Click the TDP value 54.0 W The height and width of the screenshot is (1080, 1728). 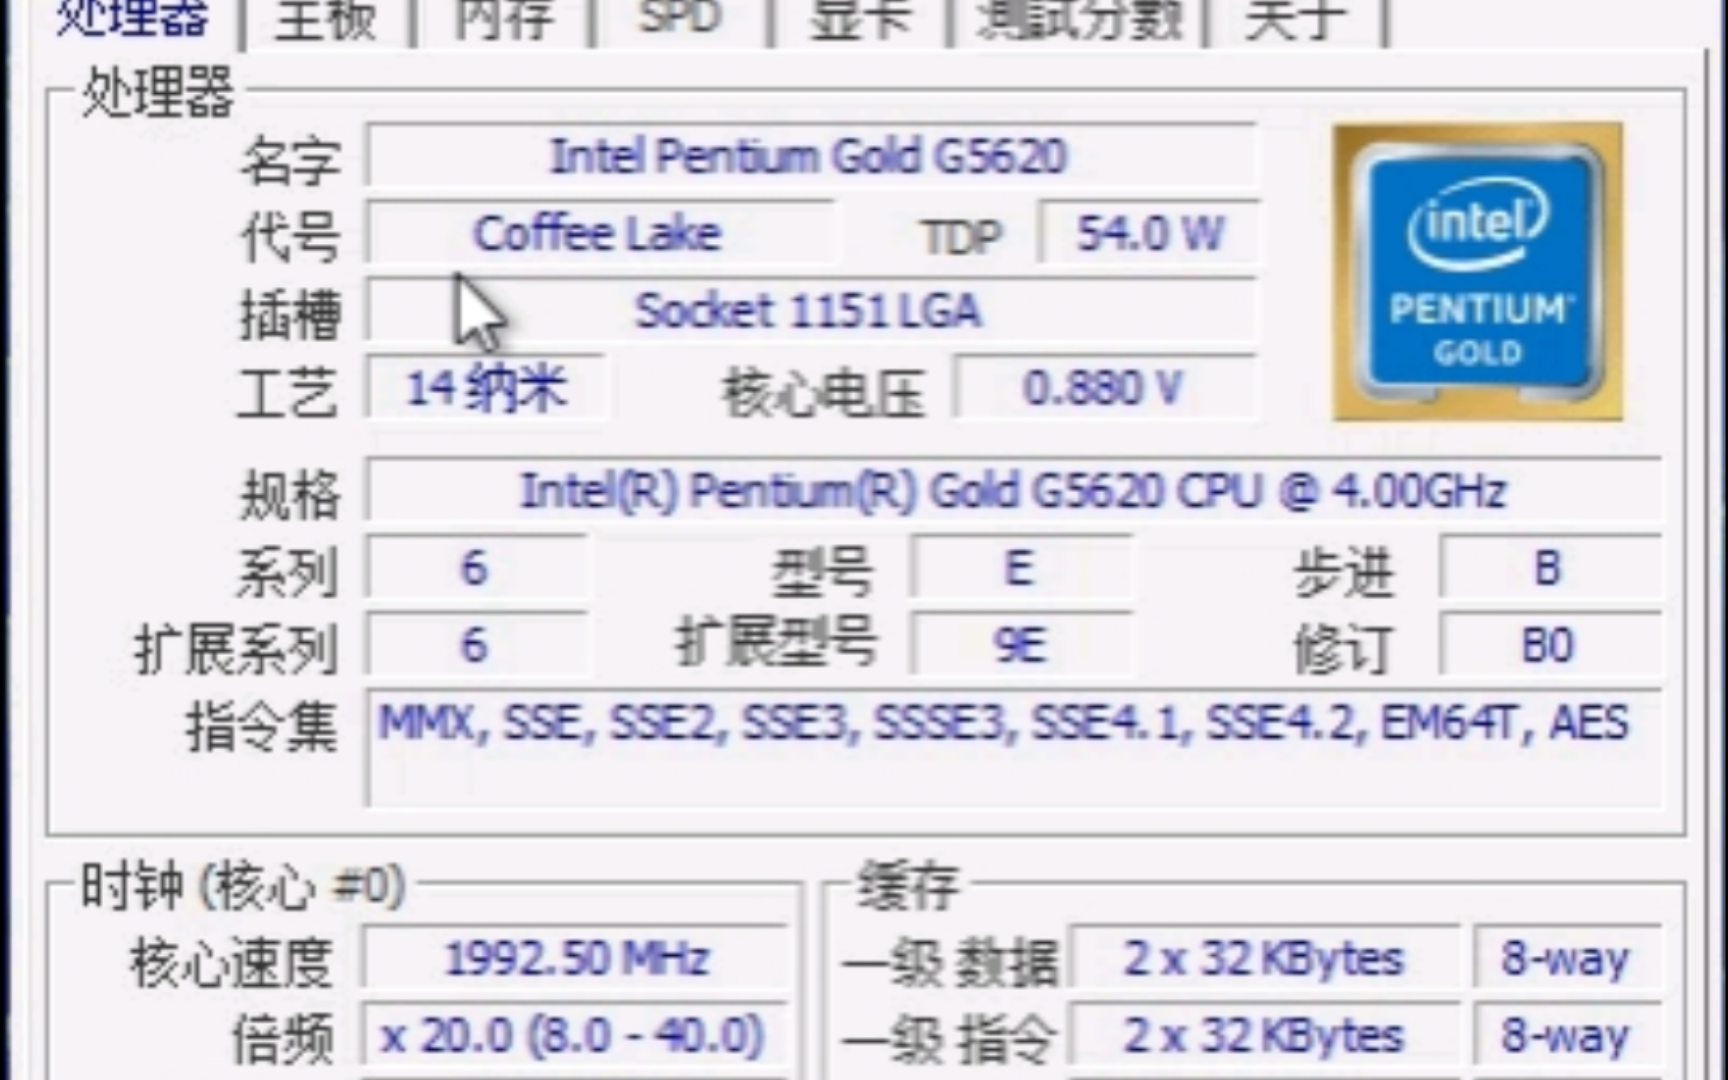(1148, 234)
